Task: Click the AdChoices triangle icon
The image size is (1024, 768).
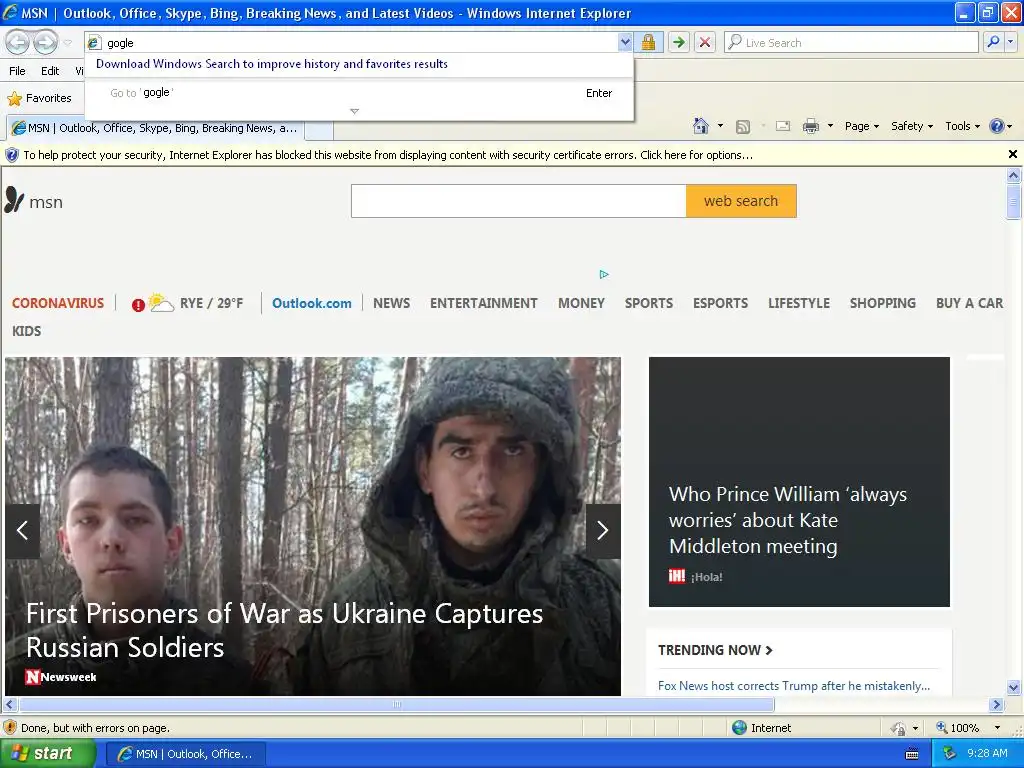Action: (x=604, y=274)
